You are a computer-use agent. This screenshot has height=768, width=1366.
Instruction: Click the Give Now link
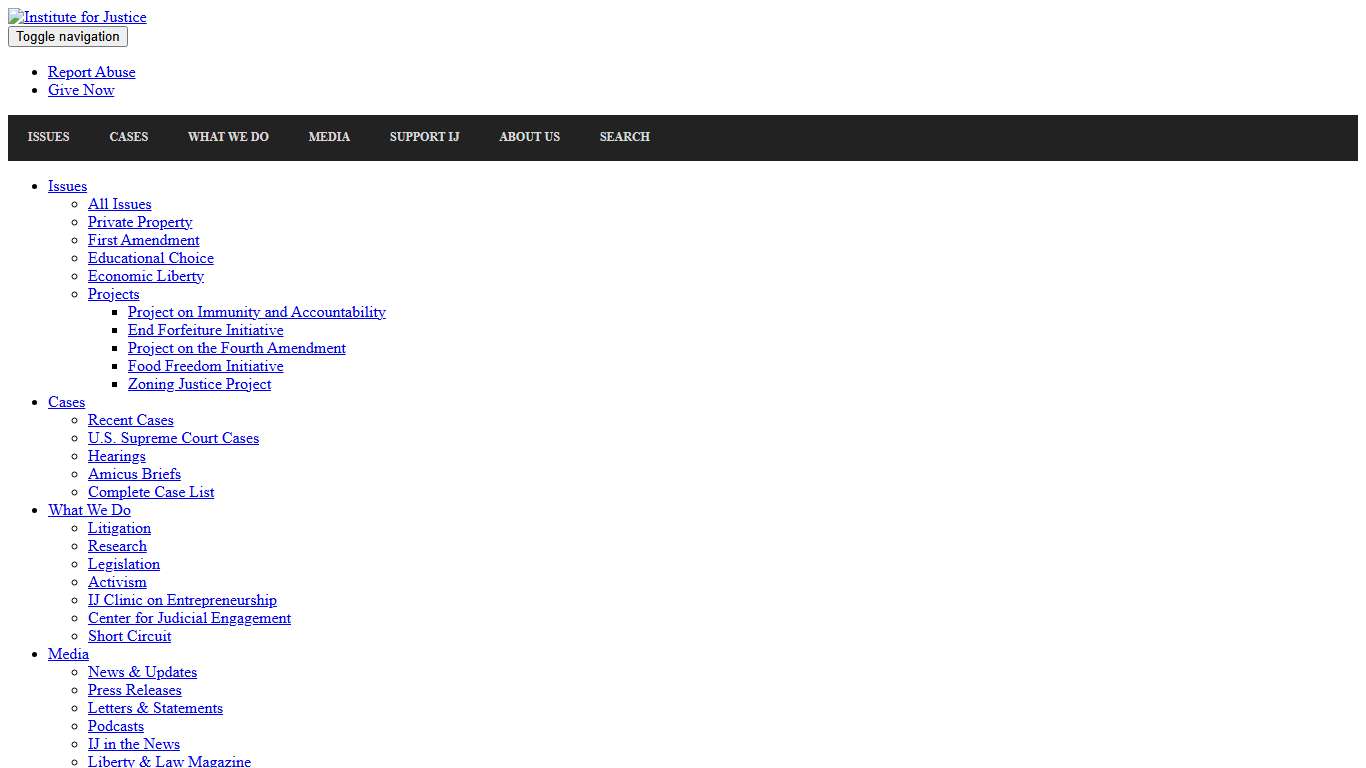[81, 90]
